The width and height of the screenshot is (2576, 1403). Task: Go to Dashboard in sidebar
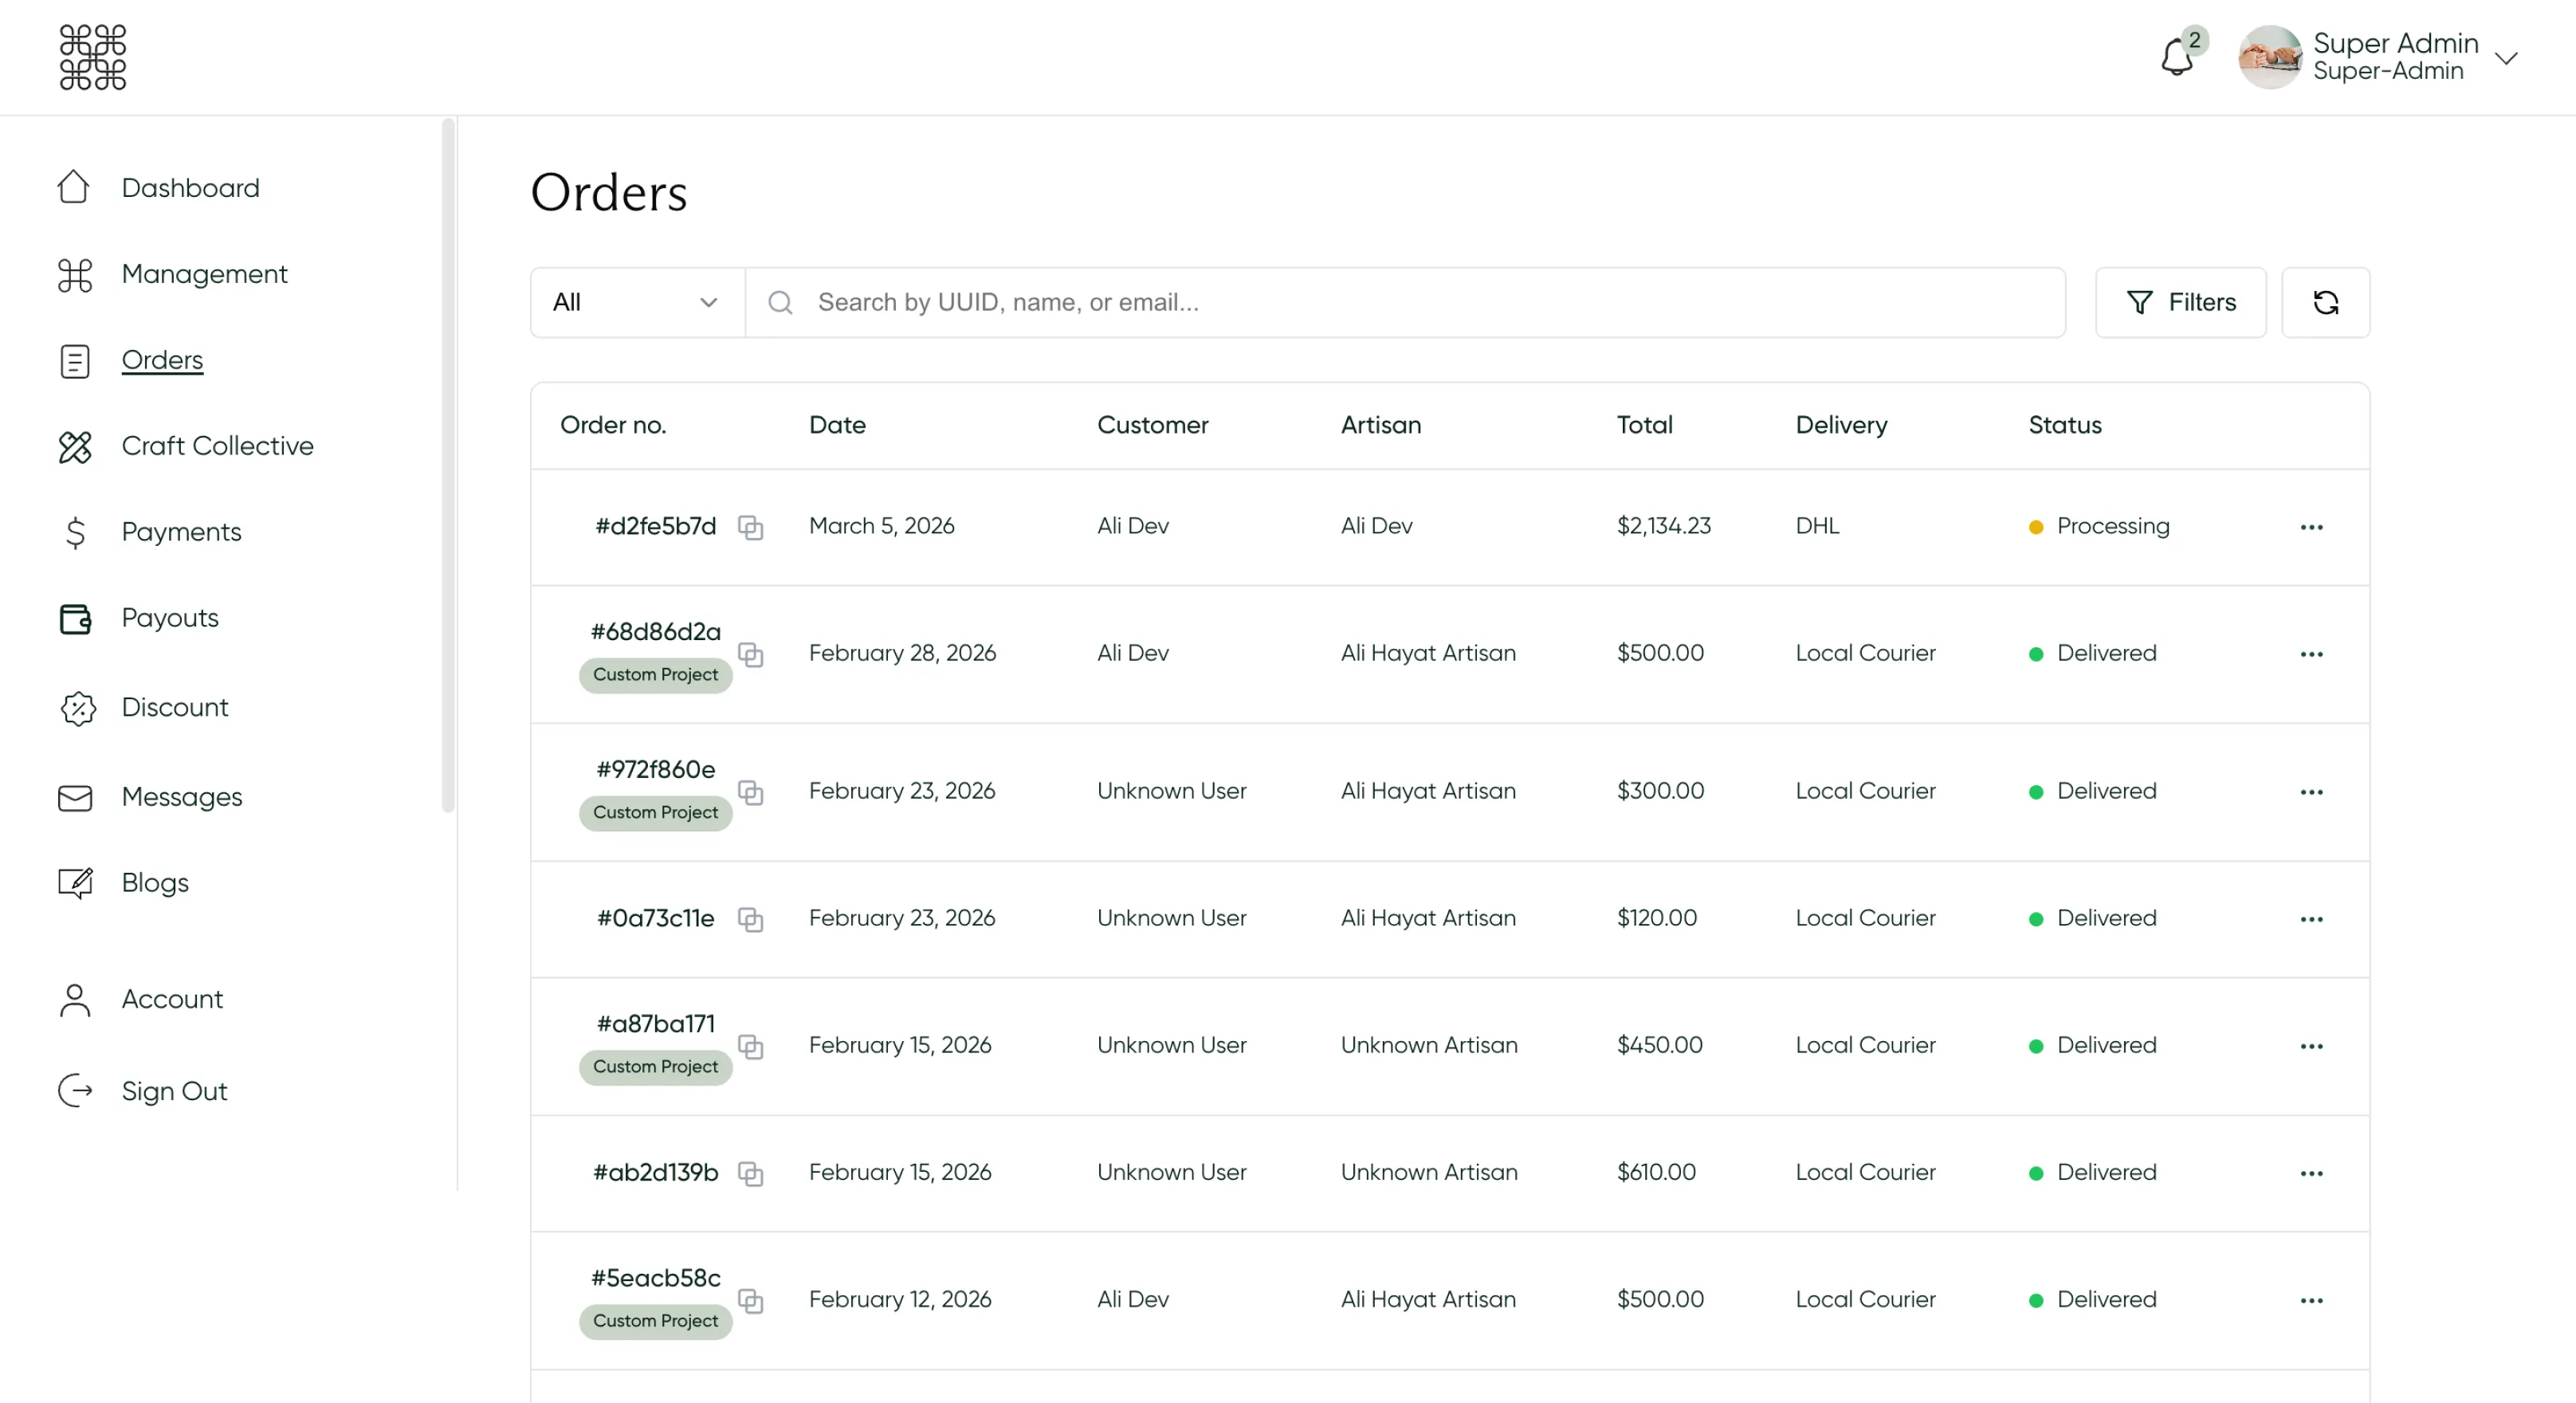click(x=190, y=188)
